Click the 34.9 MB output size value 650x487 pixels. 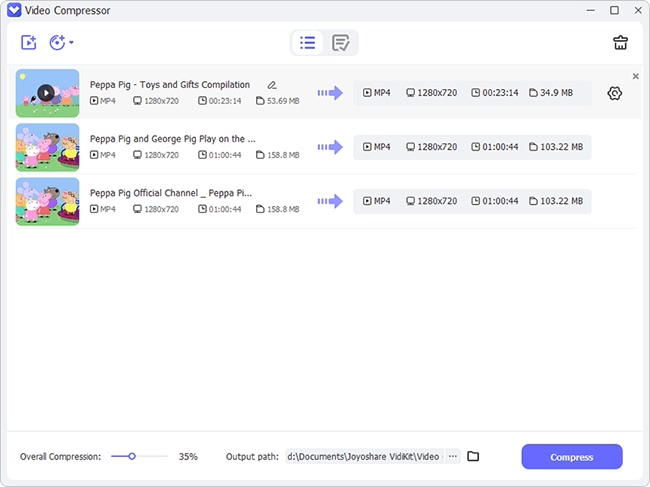[x=556, y=93]
